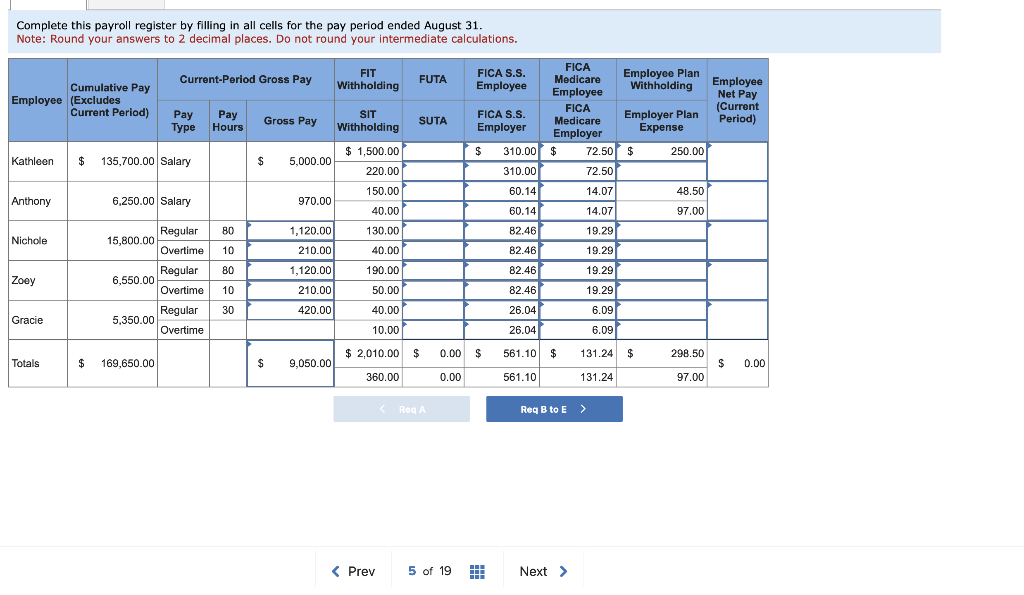This screenshot has height=595, width=1024.
Task: Click Anthony's FUTA input cell
Action: coord(433,191)
